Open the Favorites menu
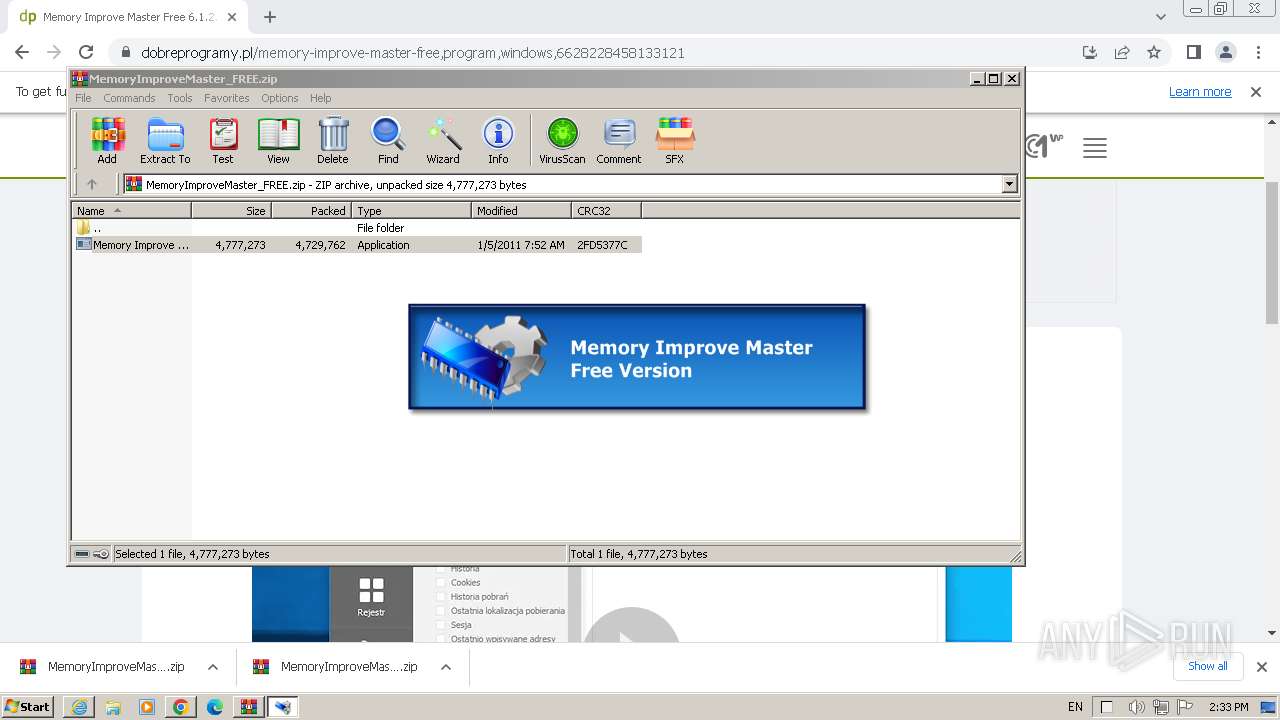The height and width of the screenshot is (720, 1280). [227, 98]
